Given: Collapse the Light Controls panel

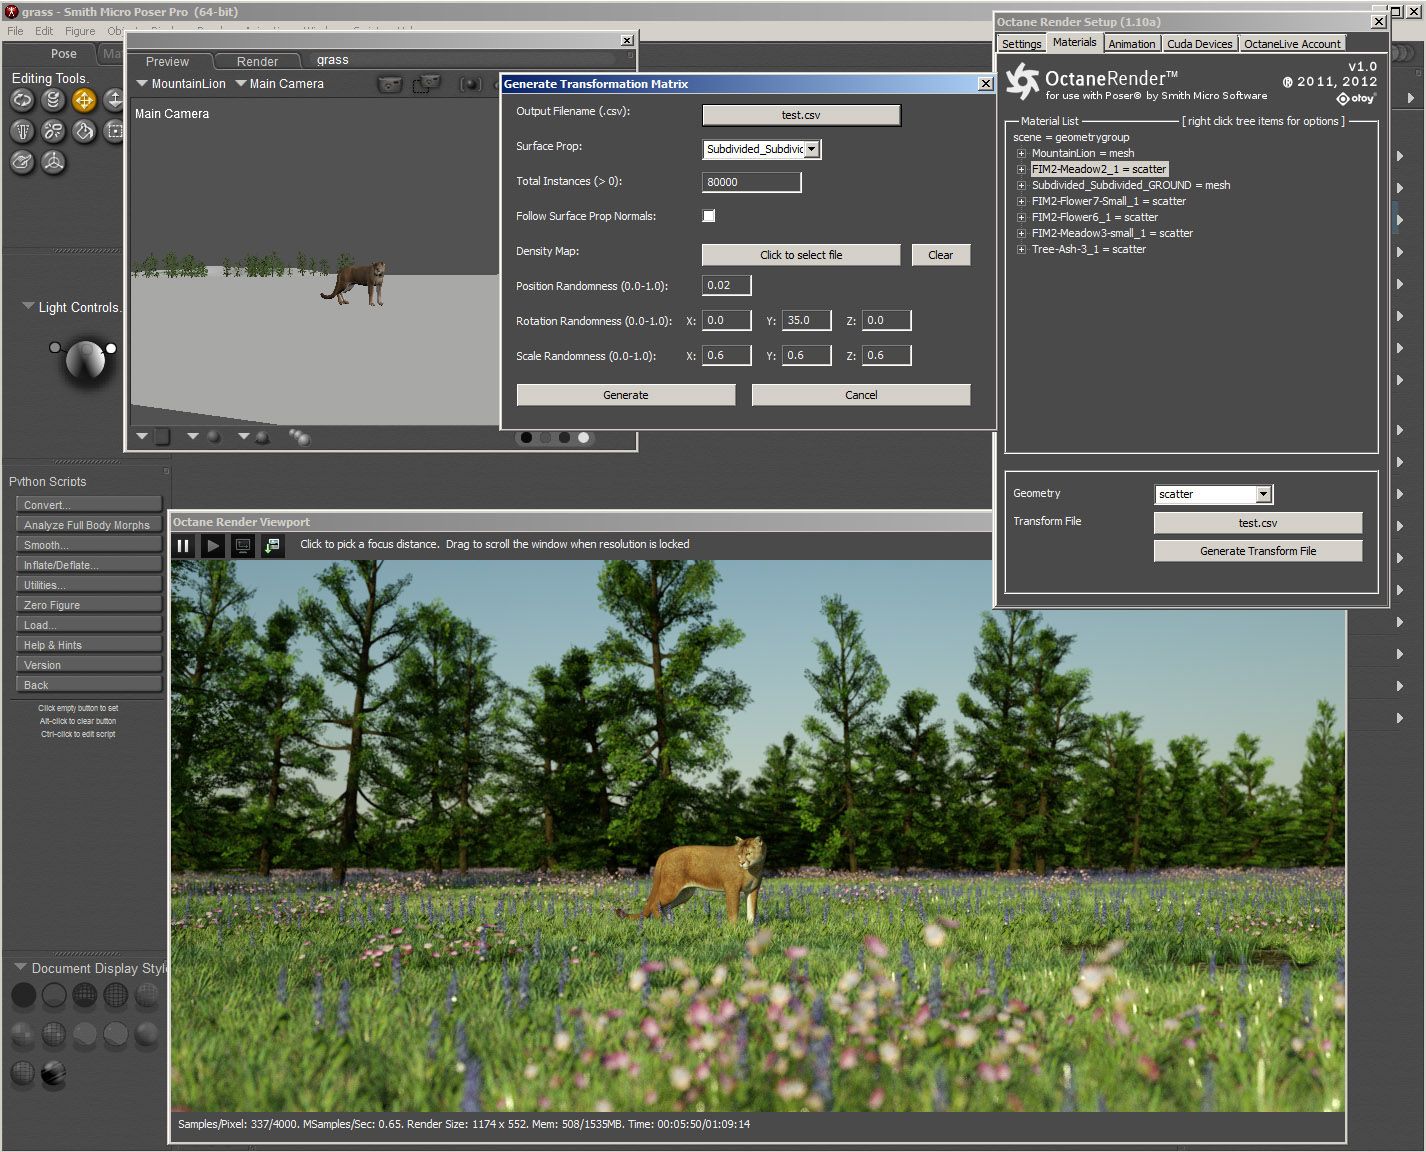Looking at the screenshot, I should (x=28, y=307).
